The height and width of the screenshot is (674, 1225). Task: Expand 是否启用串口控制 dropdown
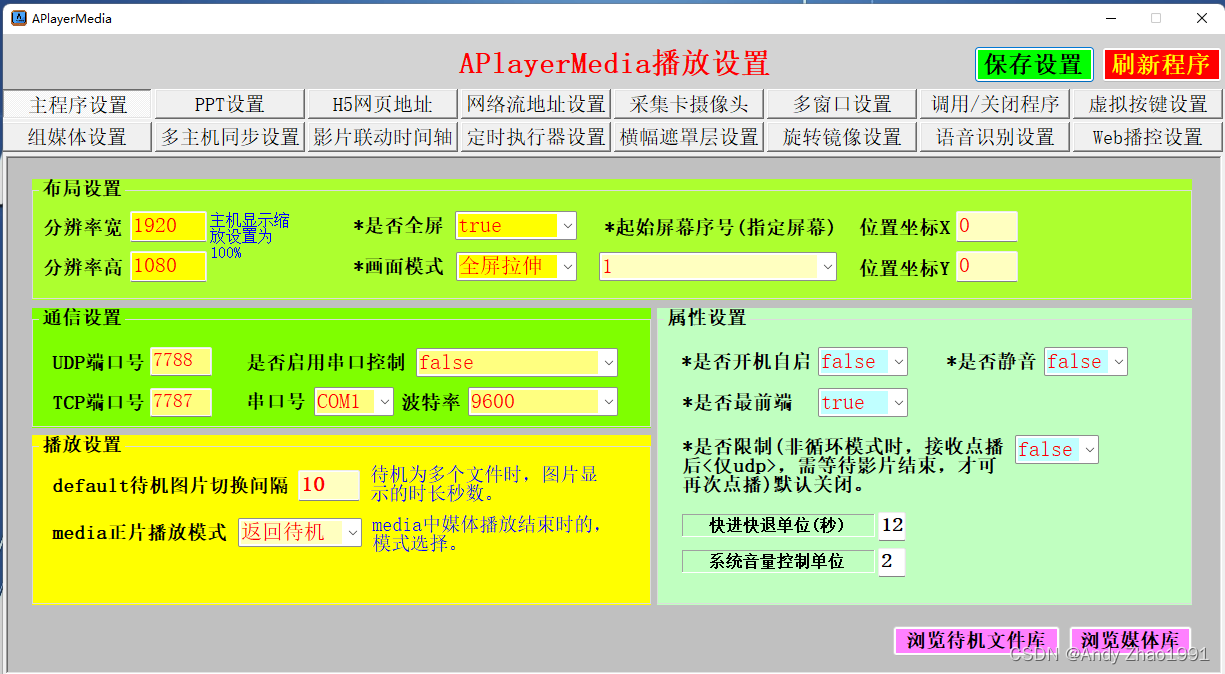point(517,362)
